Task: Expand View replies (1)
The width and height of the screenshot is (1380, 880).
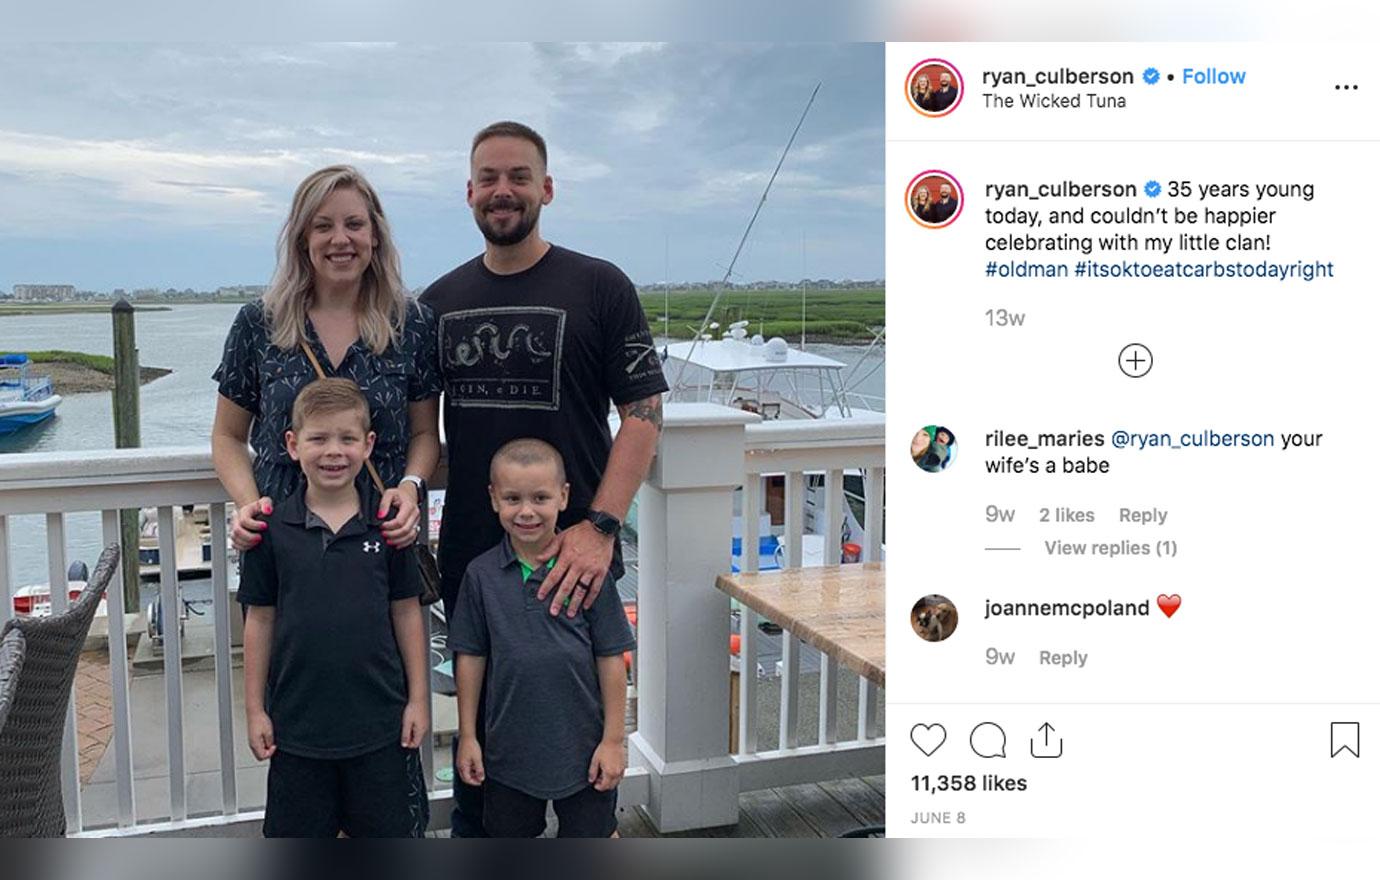Action: 1110,548
